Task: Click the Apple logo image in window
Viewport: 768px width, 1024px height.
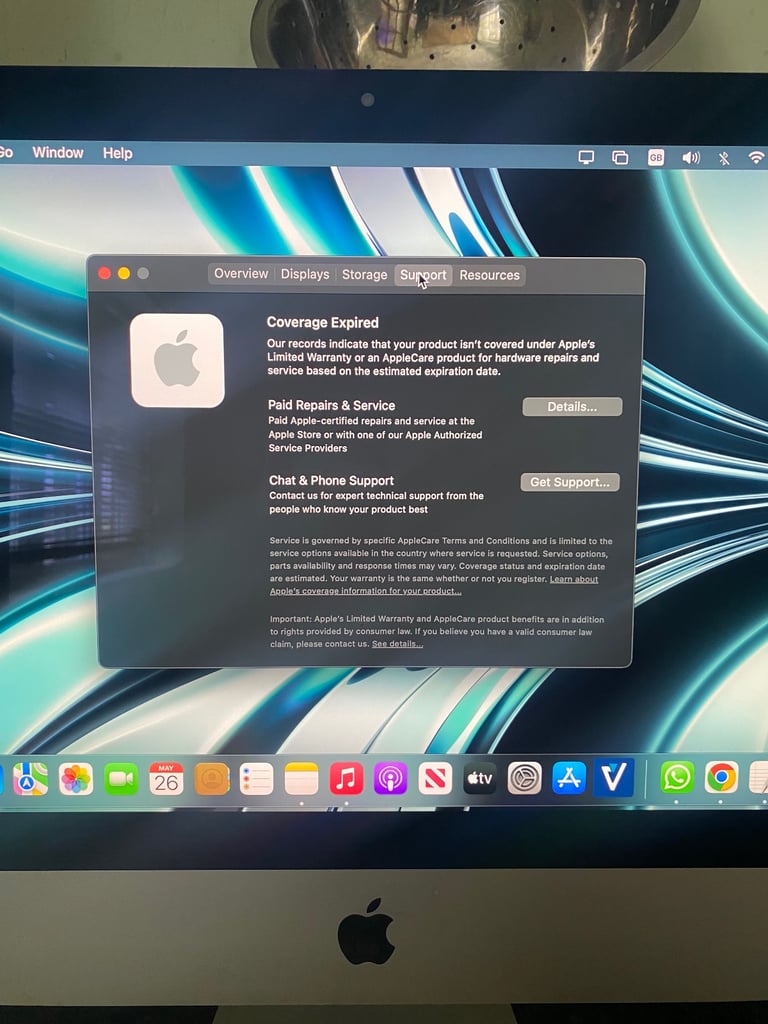Action: pyautogui.click(x=177, y=360)
